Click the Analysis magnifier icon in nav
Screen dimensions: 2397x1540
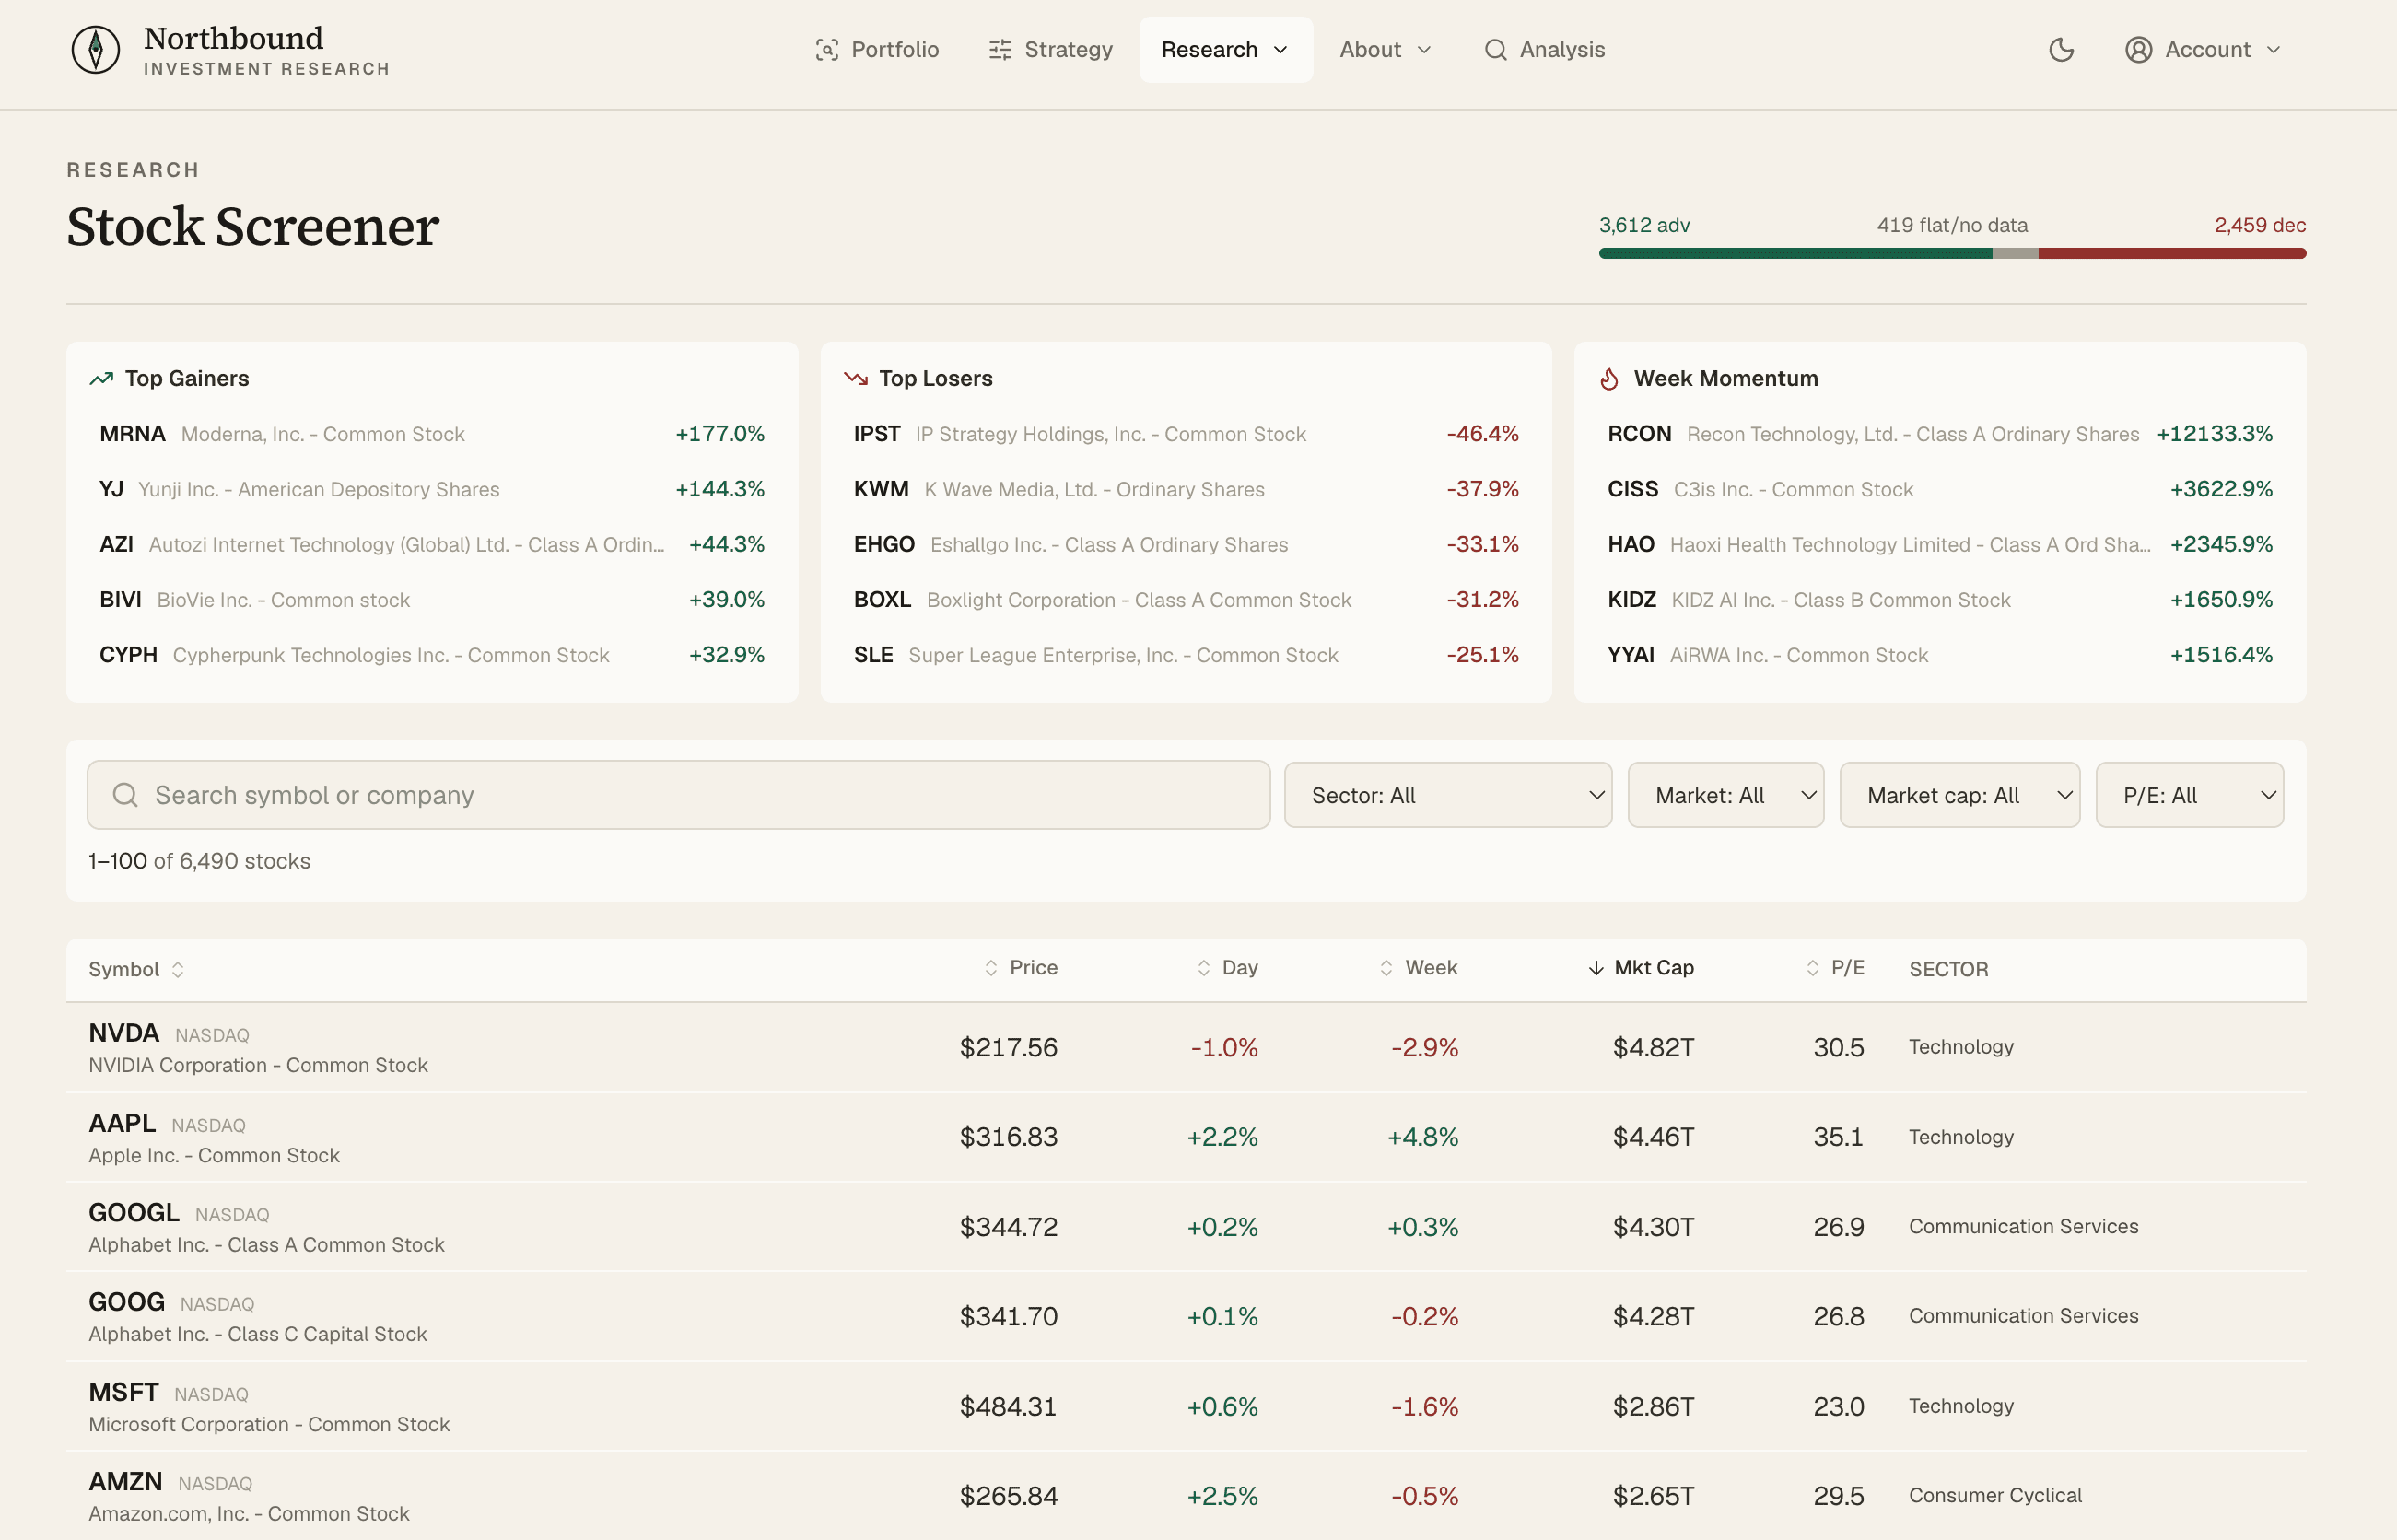1495,50
